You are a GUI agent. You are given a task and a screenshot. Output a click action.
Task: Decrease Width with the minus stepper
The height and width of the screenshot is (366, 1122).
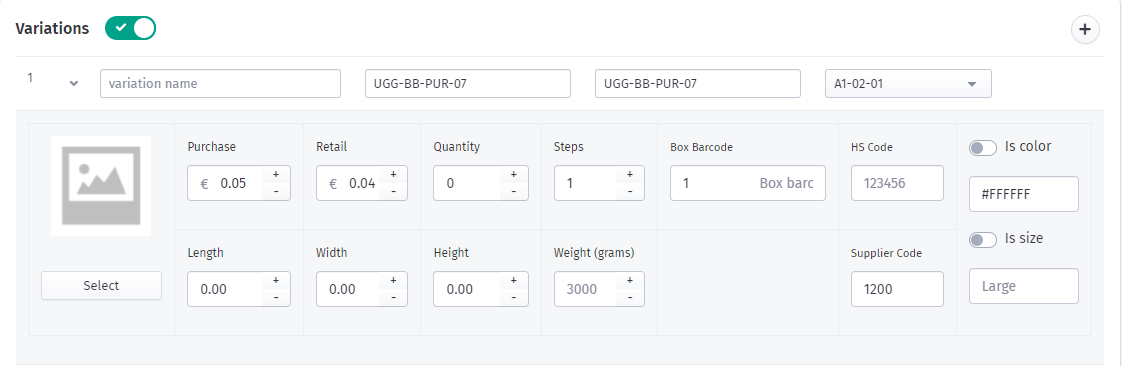click(393, 297)
